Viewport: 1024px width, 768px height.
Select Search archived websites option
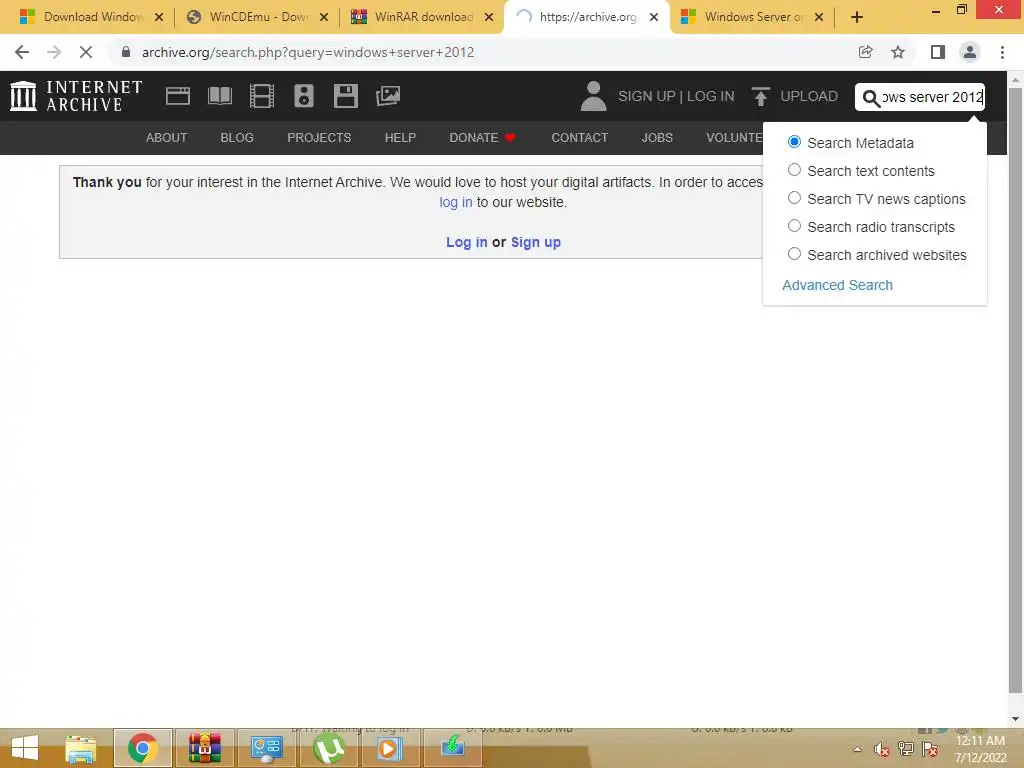click(794, 255)
